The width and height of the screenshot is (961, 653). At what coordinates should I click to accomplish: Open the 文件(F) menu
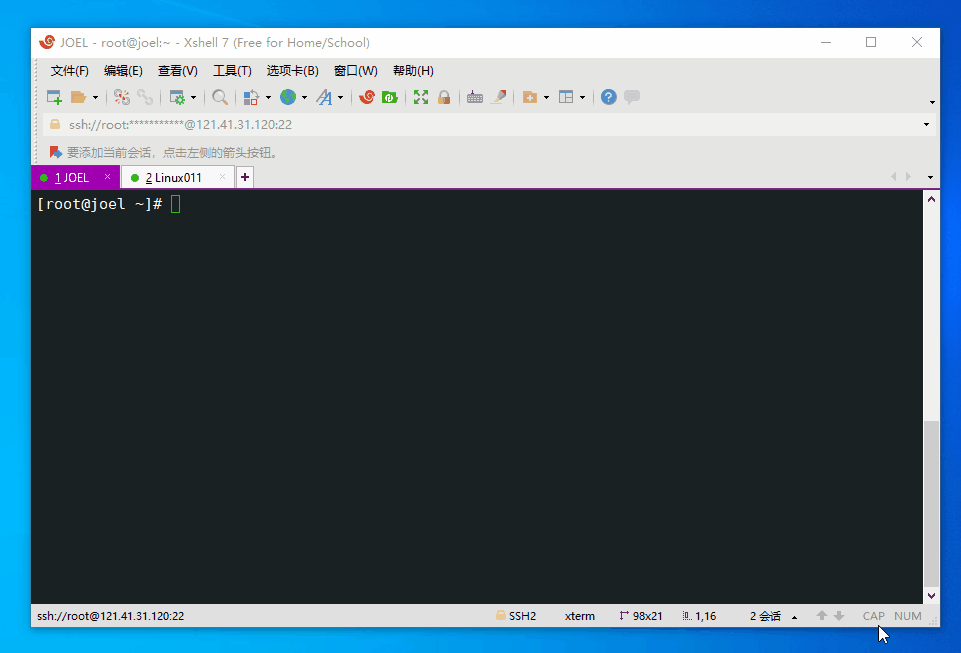coord(69,71)
